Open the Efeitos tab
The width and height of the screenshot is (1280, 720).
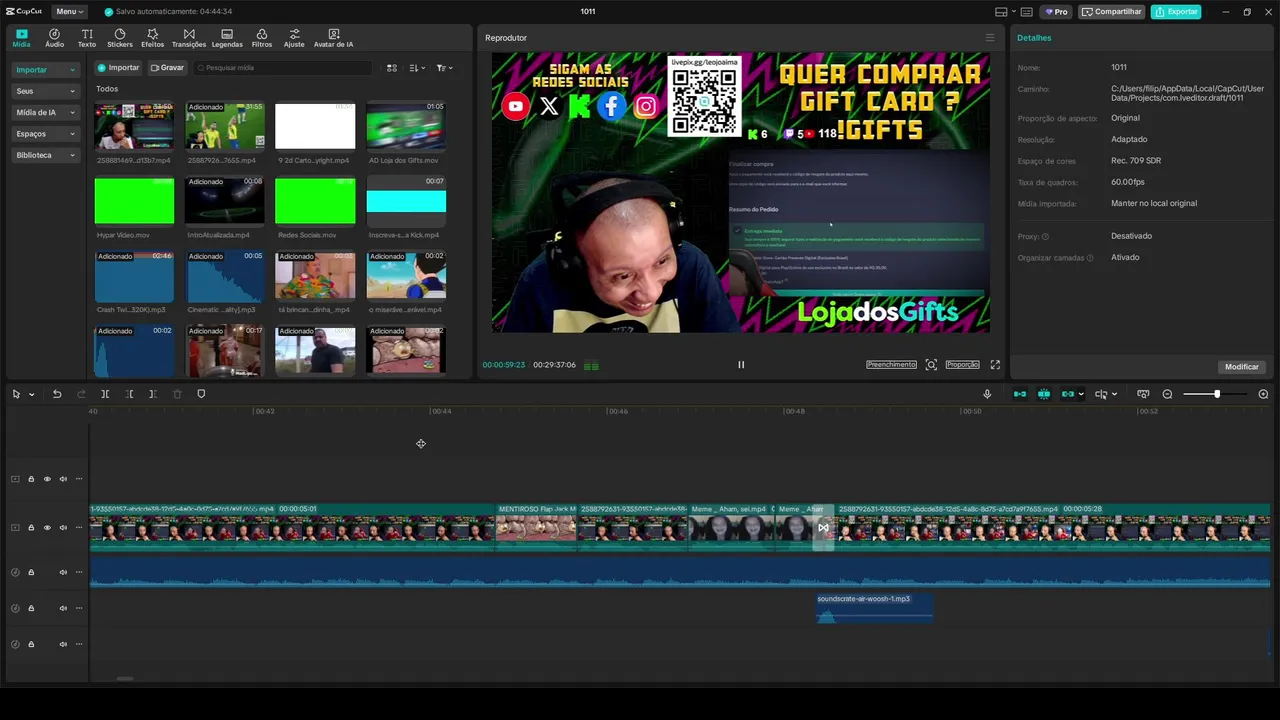pyautogui.click(x=153, y=38)
